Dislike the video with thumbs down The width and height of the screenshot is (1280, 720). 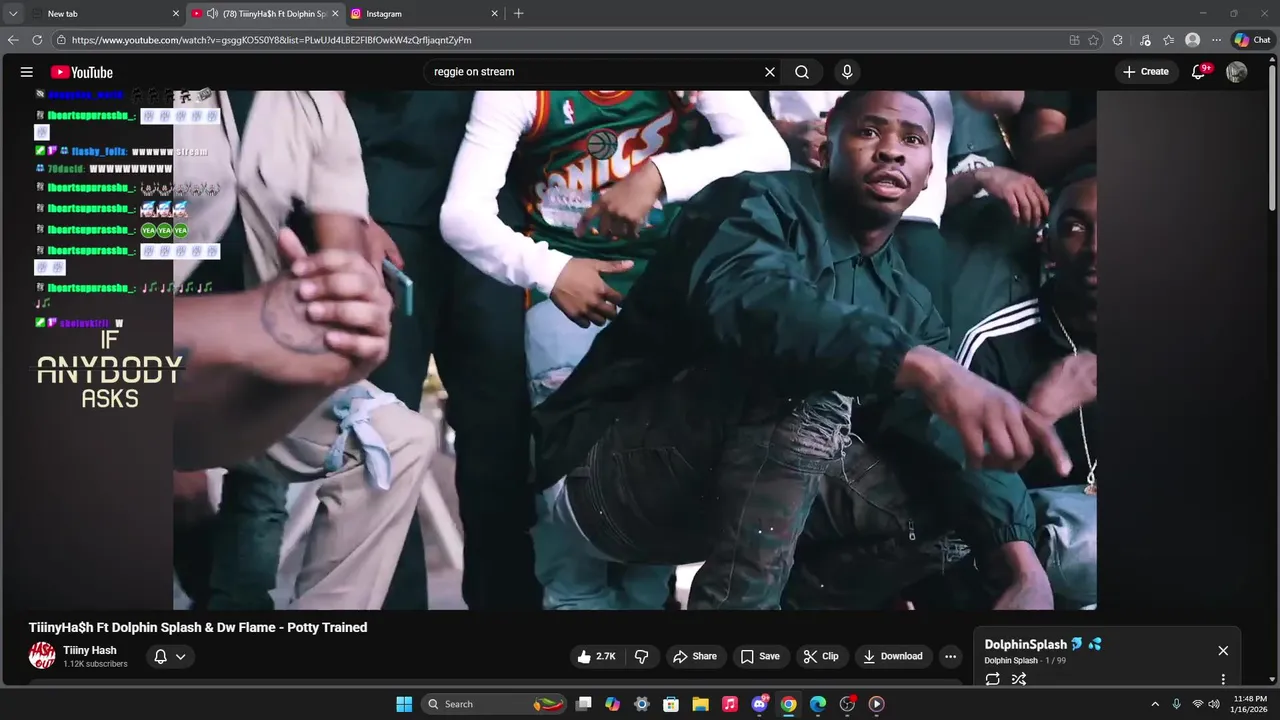(642, 656)
